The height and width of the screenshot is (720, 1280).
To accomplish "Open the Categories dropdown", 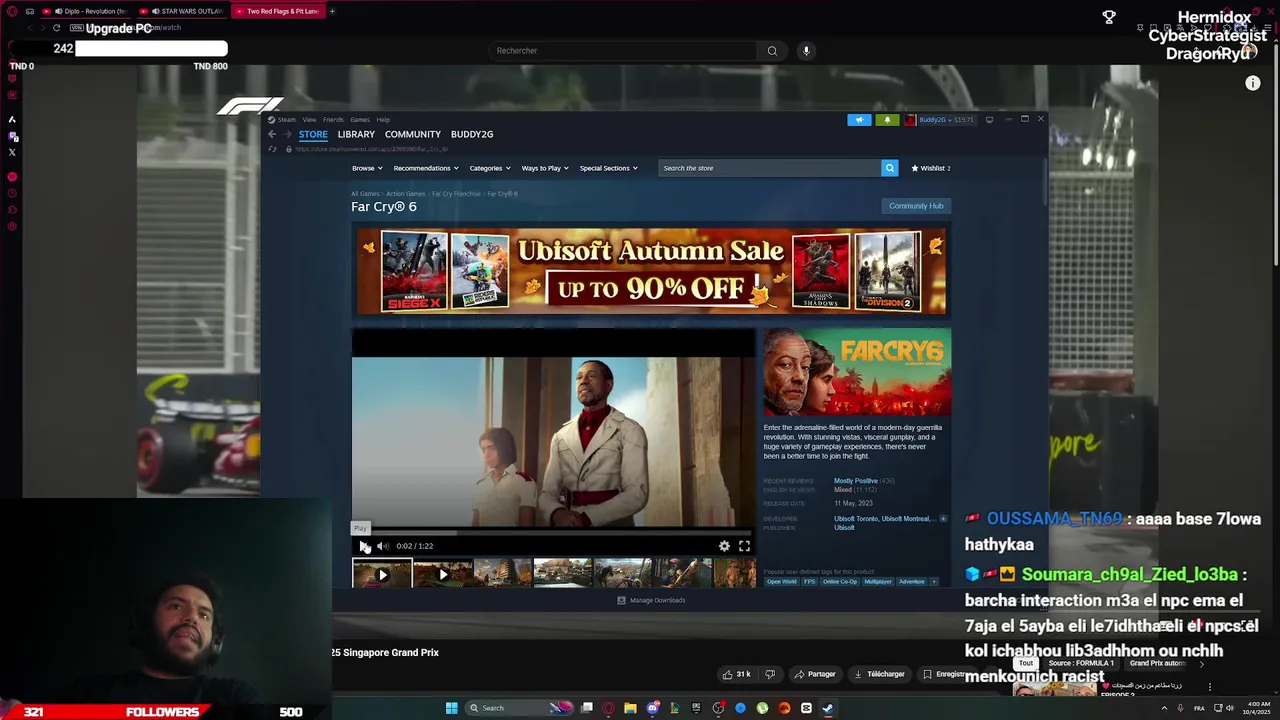I will coord(490,168).
